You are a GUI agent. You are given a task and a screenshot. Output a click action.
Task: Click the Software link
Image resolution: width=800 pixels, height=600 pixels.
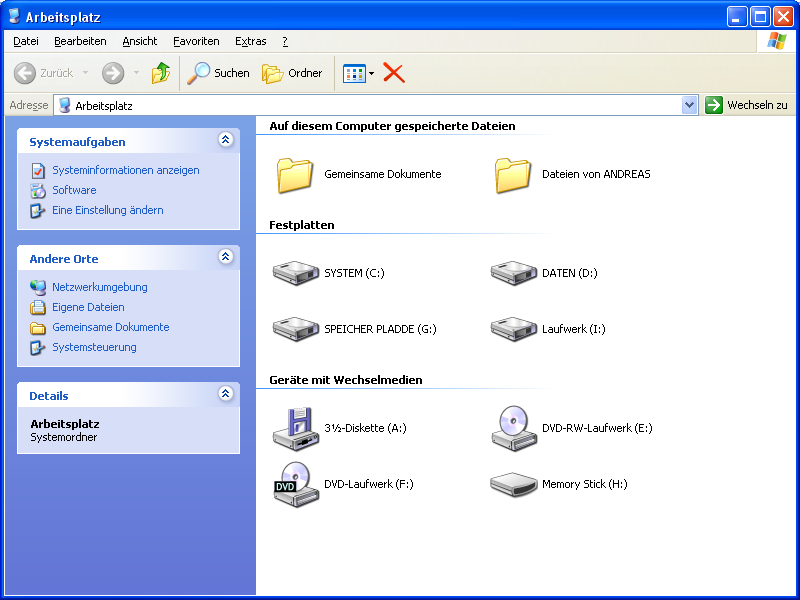[x=74, y=190]
